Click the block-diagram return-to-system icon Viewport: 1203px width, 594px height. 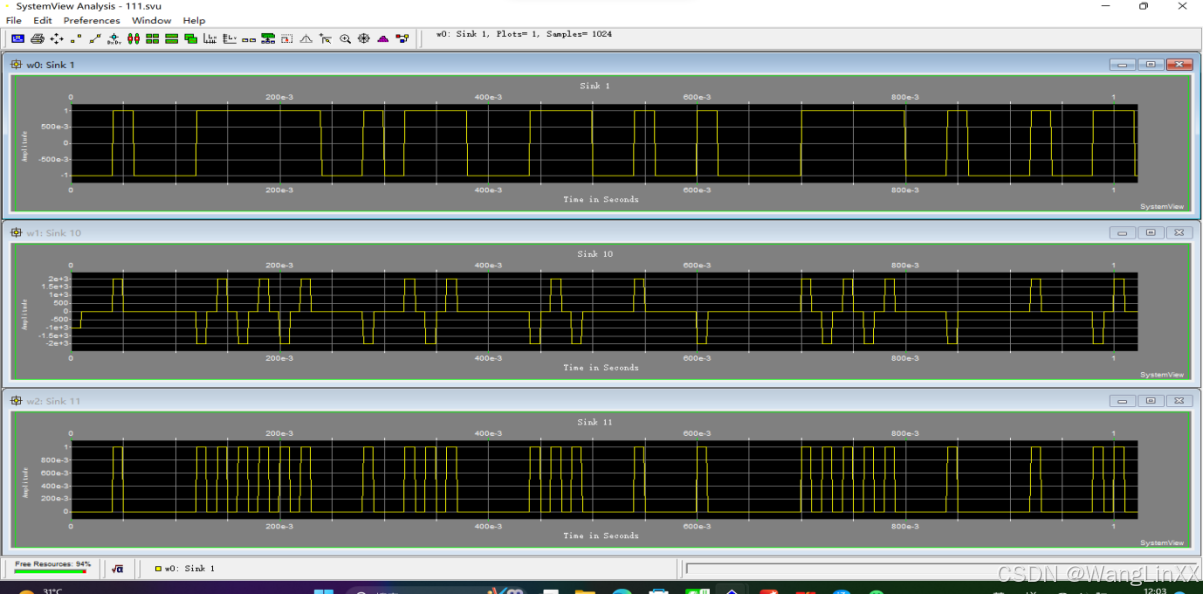(402, 39)
